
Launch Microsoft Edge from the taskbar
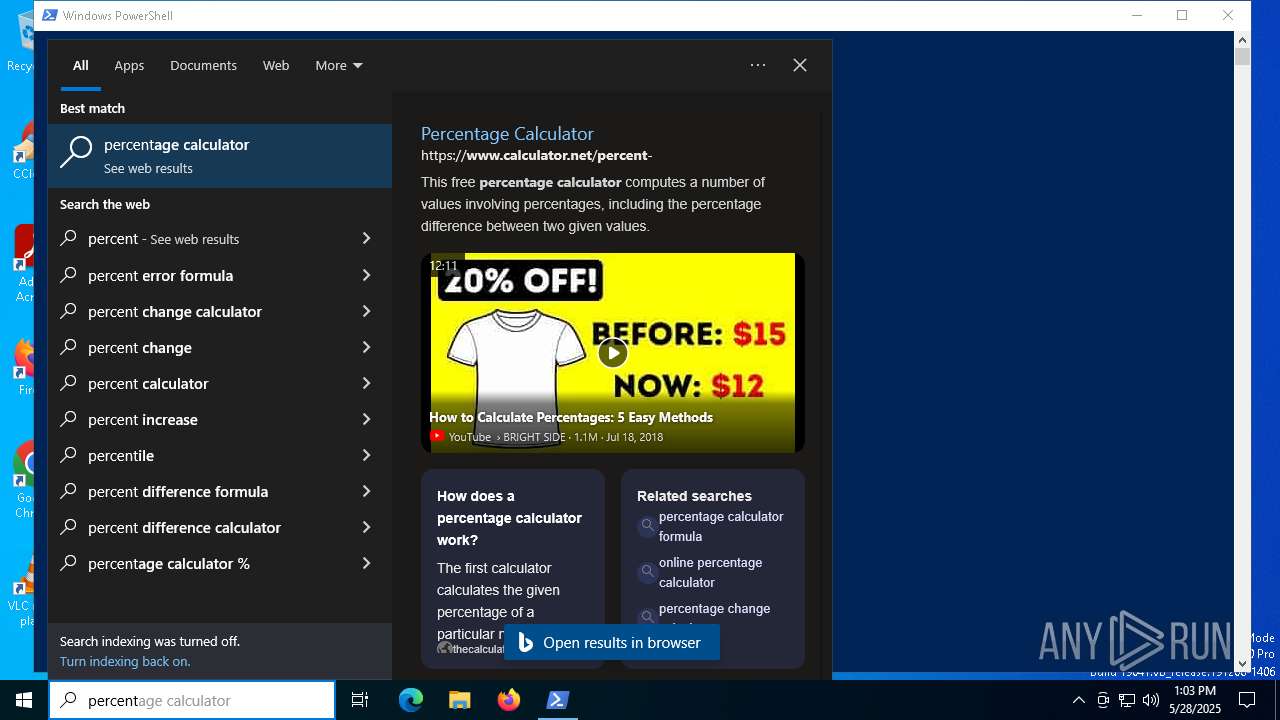(x=411, y=700)
